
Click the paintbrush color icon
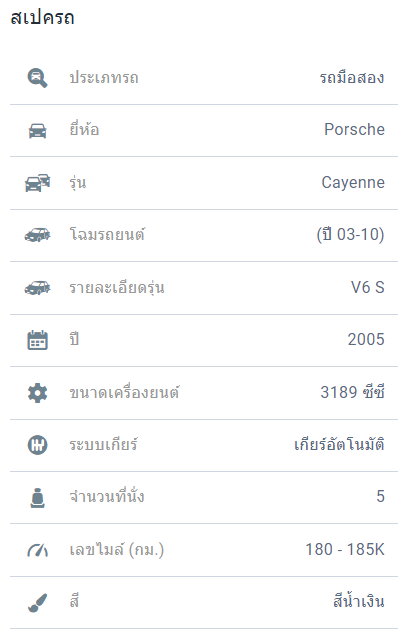coord(38,603)
